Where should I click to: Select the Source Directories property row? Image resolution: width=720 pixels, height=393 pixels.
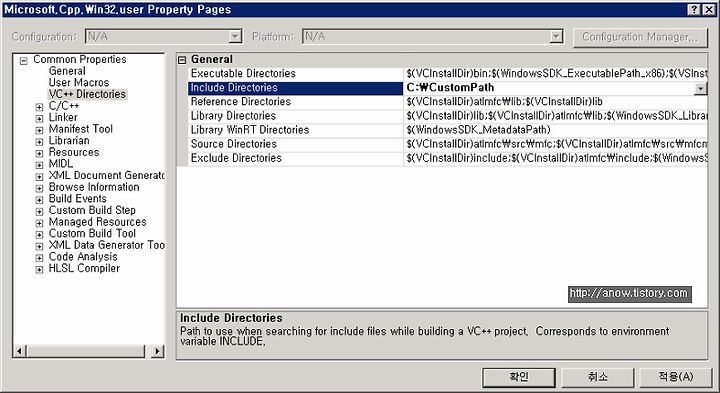tap(448, 144)
